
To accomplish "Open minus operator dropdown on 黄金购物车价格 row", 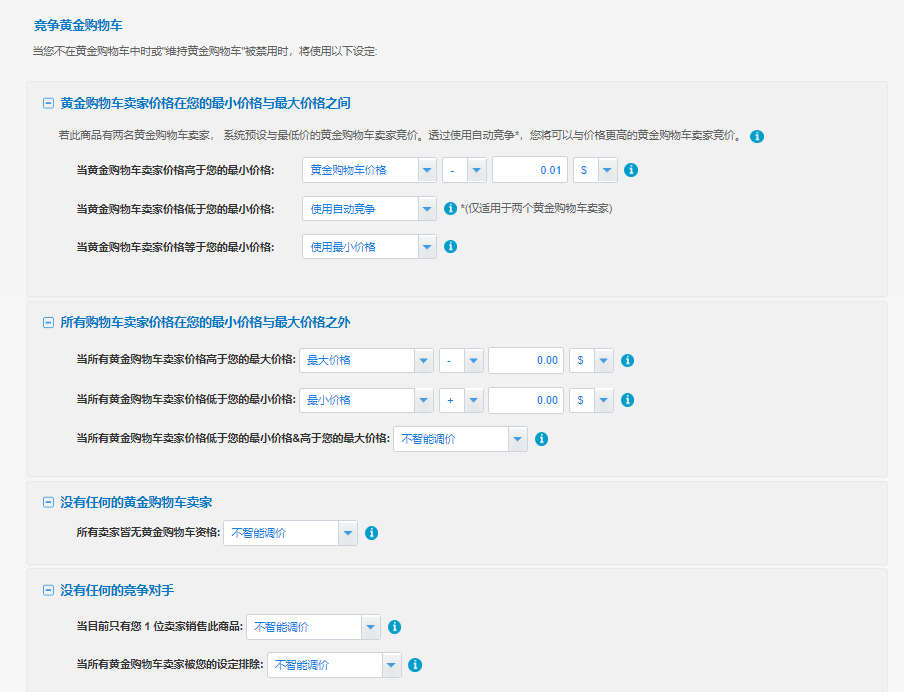I will tap(464, 170).
